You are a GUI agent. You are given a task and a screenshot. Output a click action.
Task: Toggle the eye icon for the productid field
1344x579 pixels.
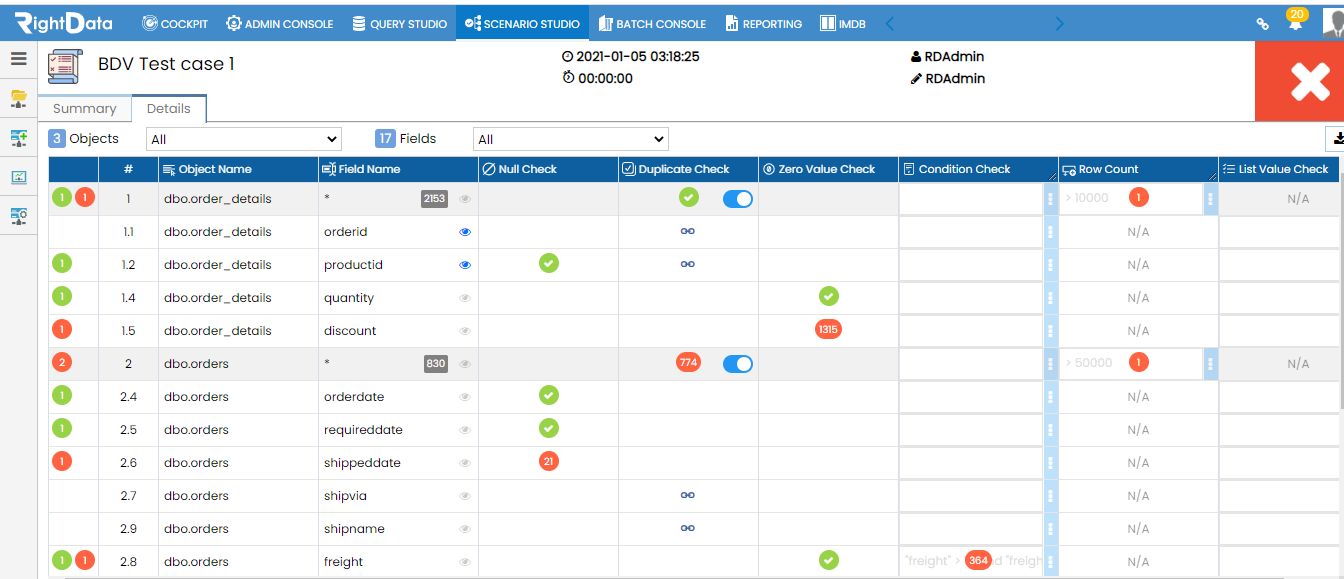pos(465,265)
